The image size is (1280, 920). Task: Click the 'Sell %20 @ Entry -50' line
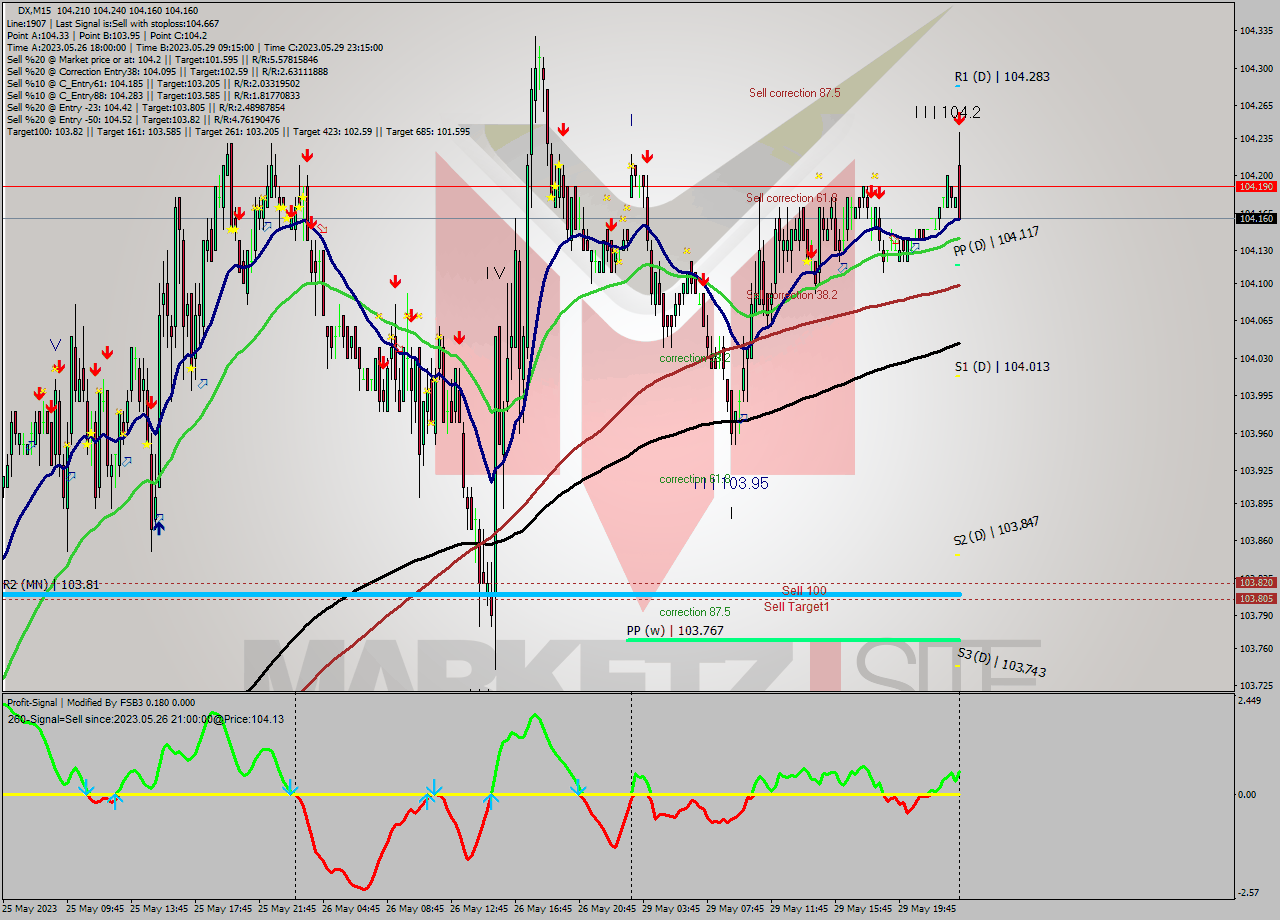point(146,119)
